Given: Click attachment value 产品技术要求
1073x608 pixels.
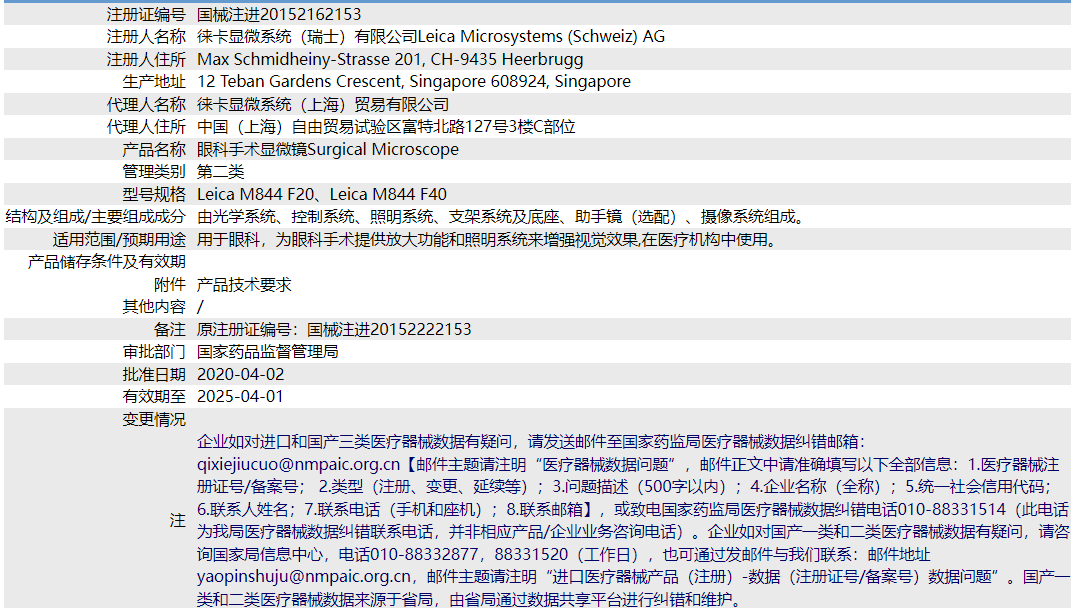Looking at the screenshot, I should [x=244, y=285].
